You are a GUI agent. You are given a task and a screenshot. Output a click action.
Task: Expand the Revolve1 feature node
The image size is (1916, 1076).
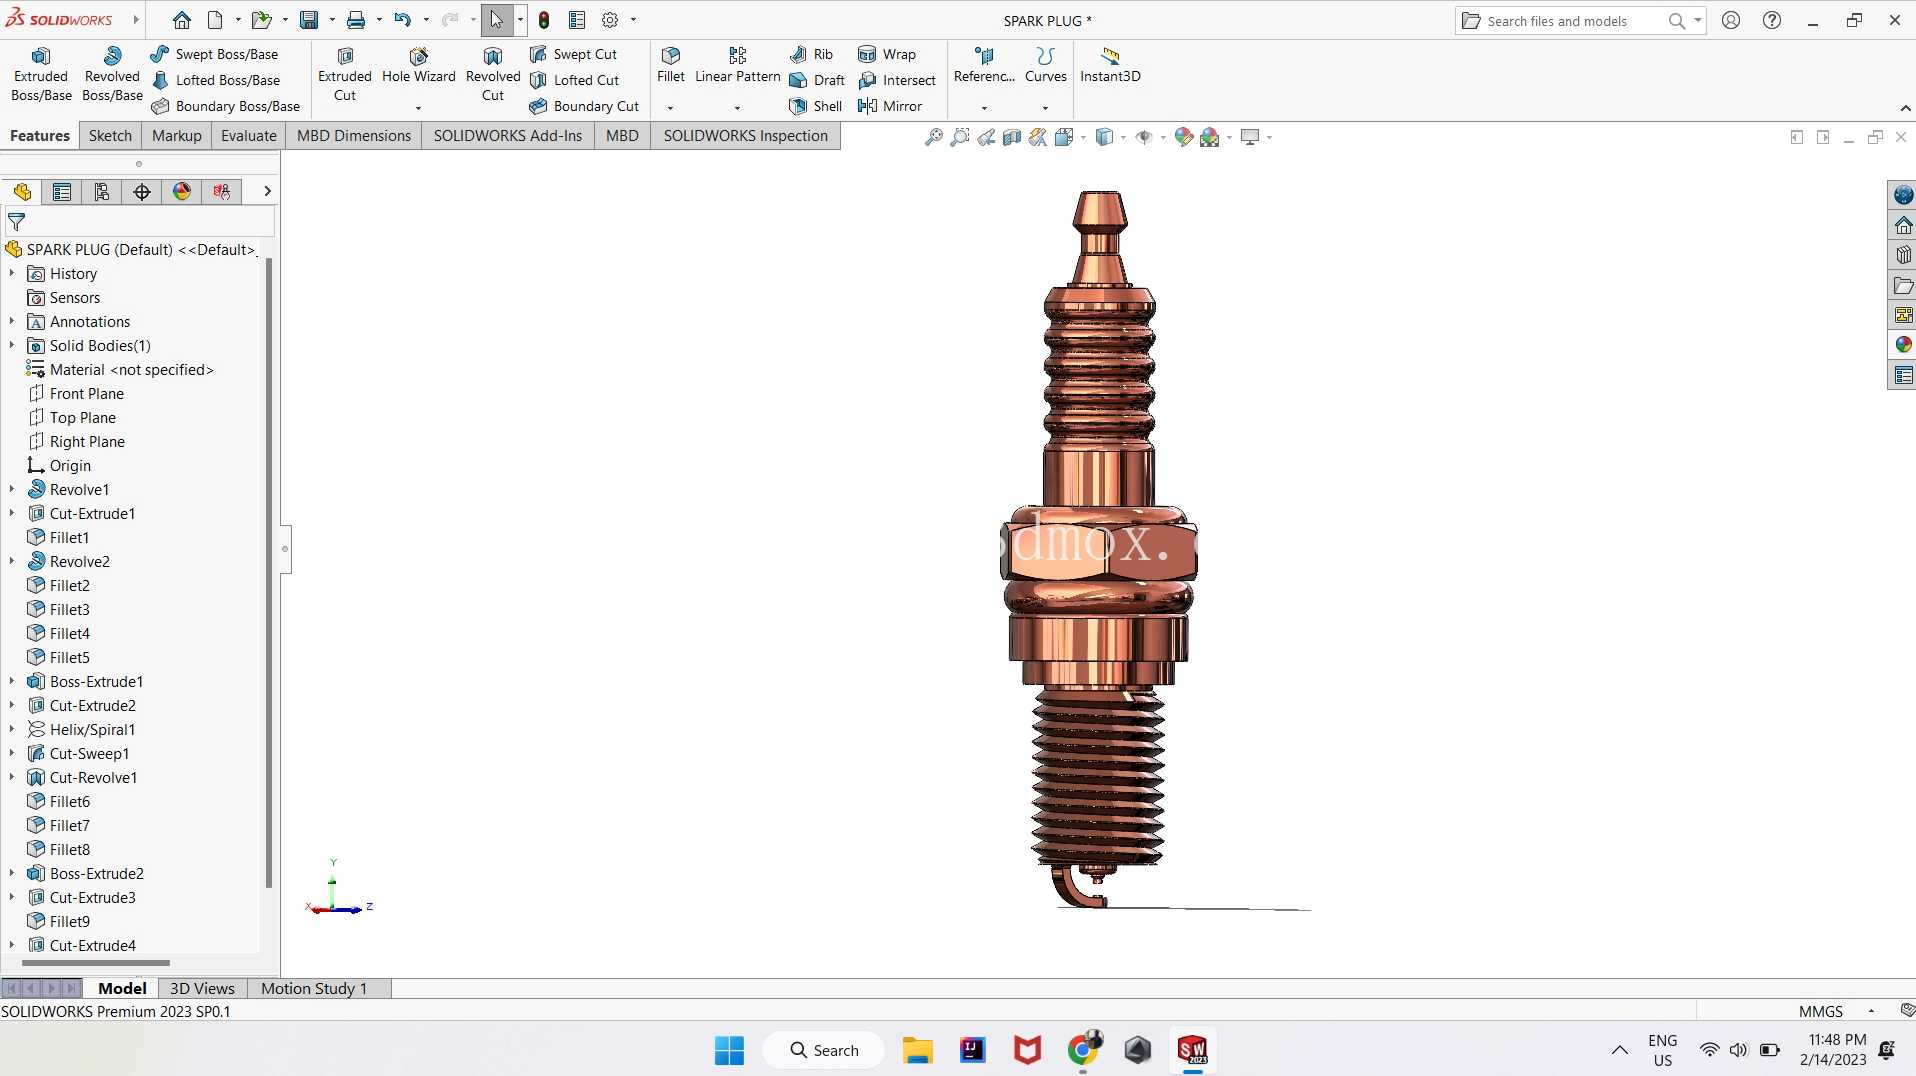pos(12,489)
